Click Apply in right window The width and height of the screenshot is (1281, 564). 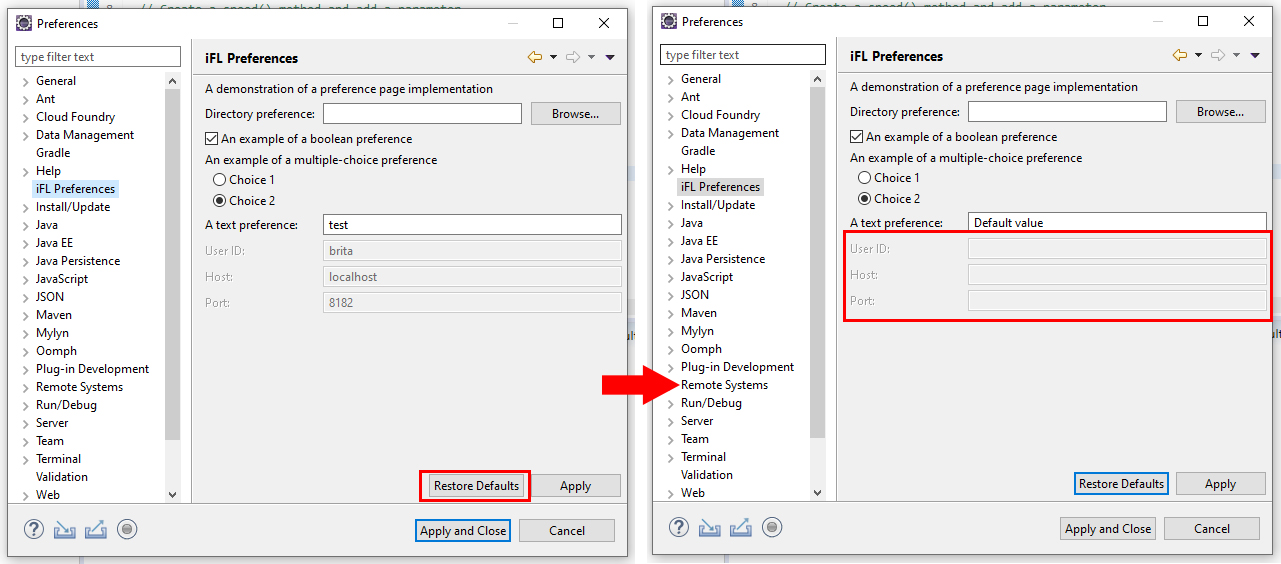tap(1220, 484)
